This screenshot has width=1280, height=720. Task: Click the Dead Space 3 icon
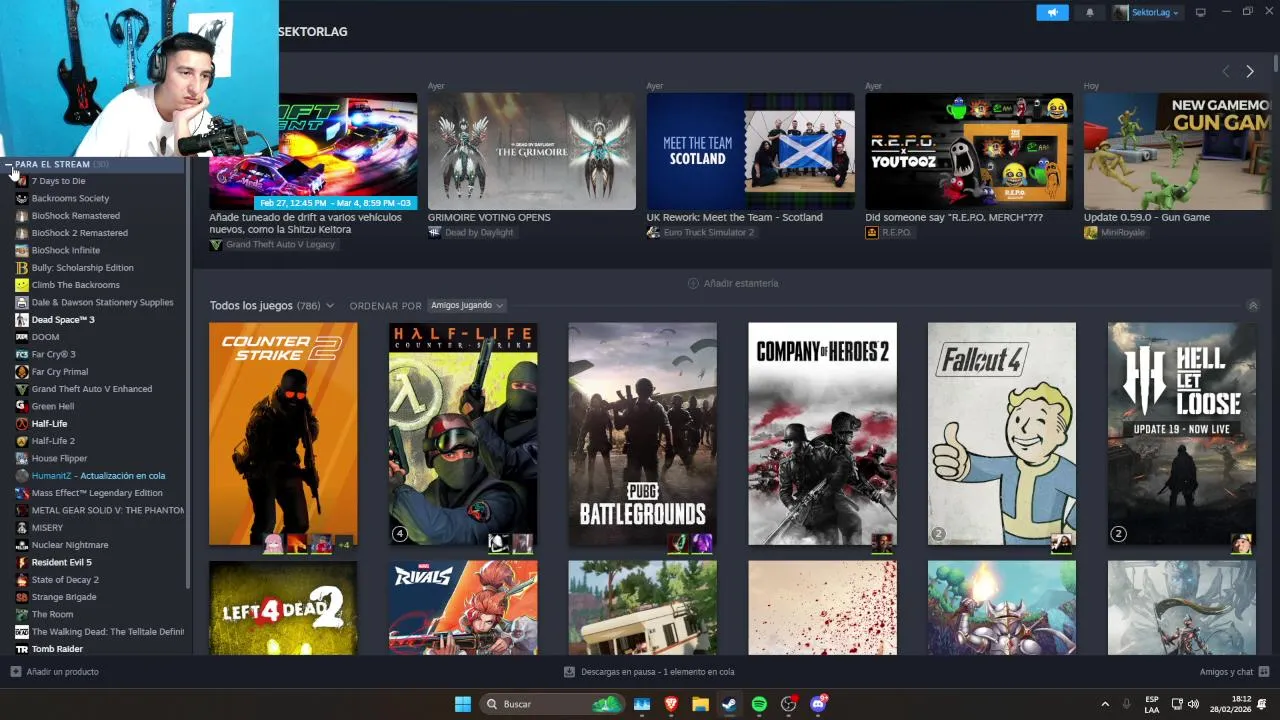point(22,320)
